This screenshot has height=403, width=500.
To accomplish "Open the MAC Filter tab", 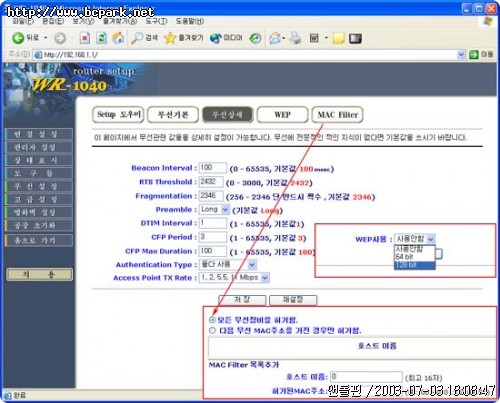I will point(337,115).
